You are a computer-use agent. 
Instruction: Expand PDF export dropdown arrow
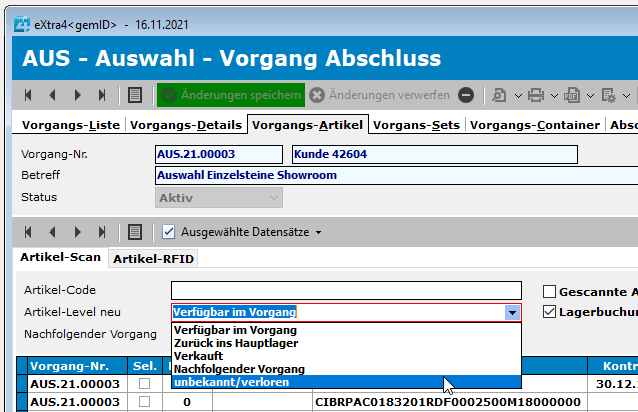[x=590, y=96]
